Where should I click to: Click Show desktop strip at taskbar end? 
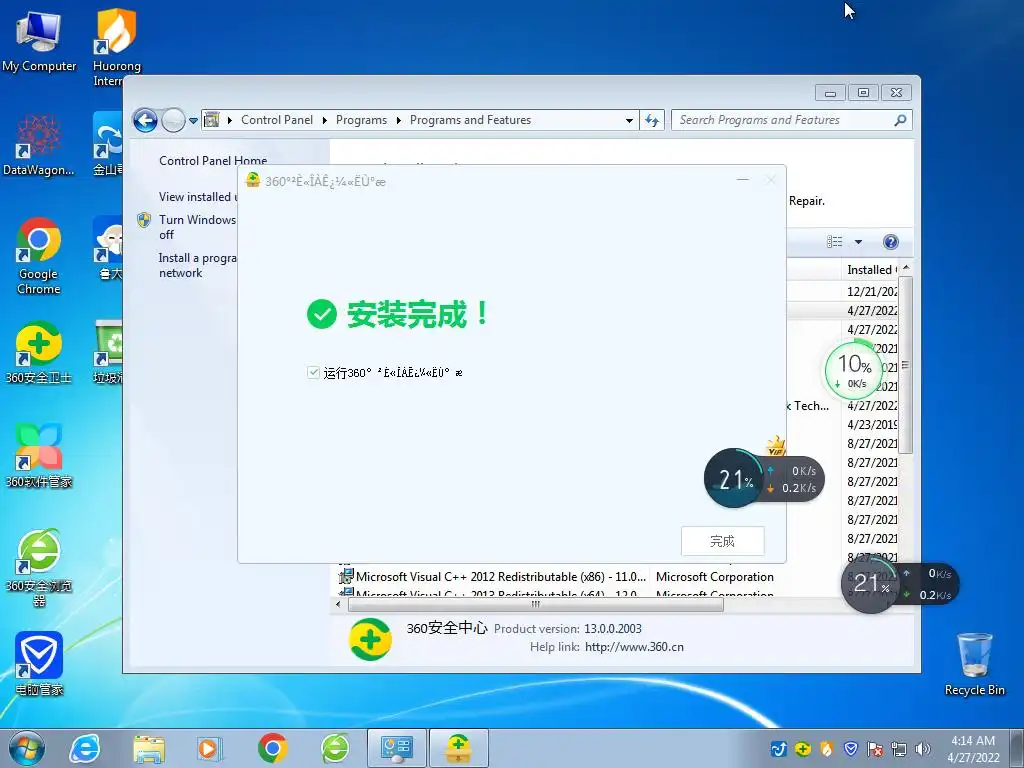pos(1018,748)
